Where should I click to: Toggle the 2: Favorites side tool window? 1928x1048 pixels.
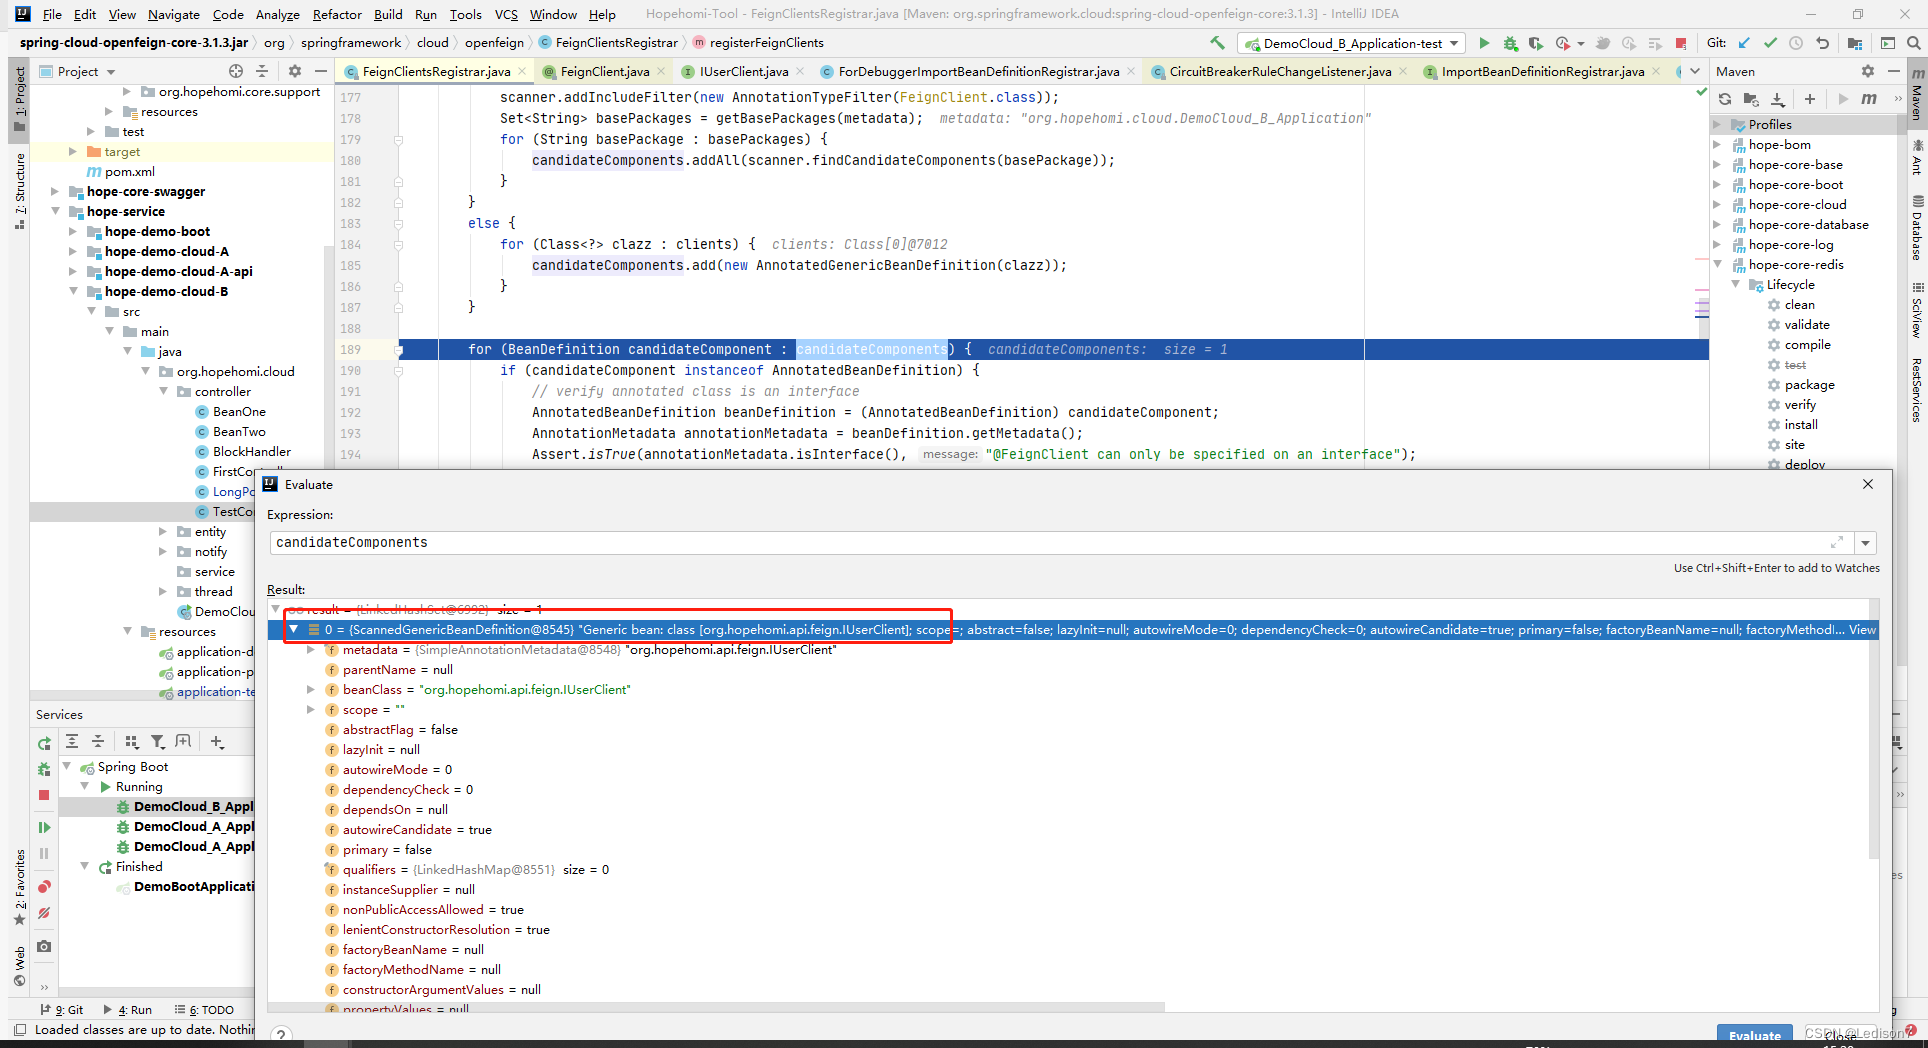click(19, 886)
